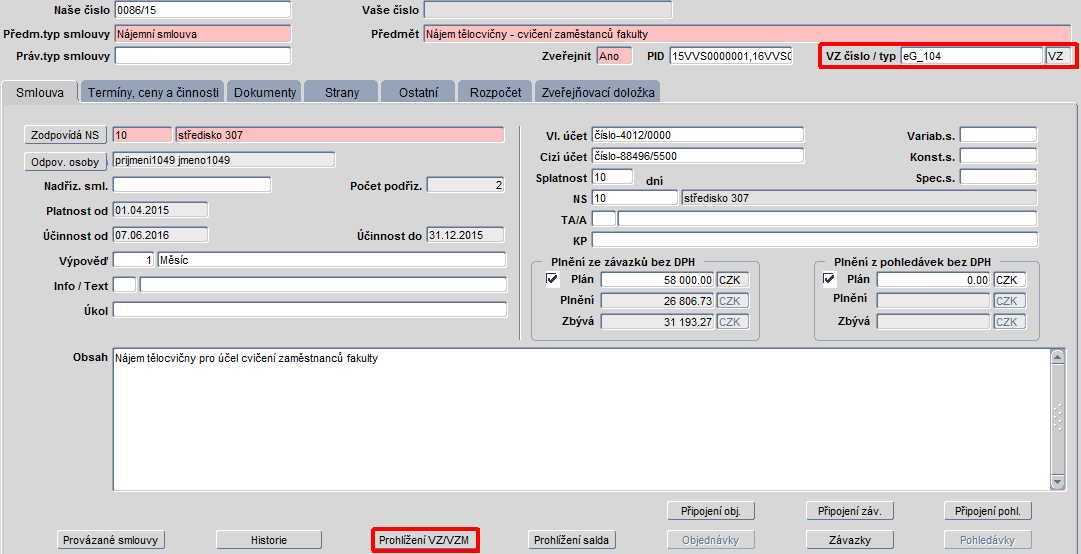Click the Obsah scrollbar down arrow

pos(1058,482)
